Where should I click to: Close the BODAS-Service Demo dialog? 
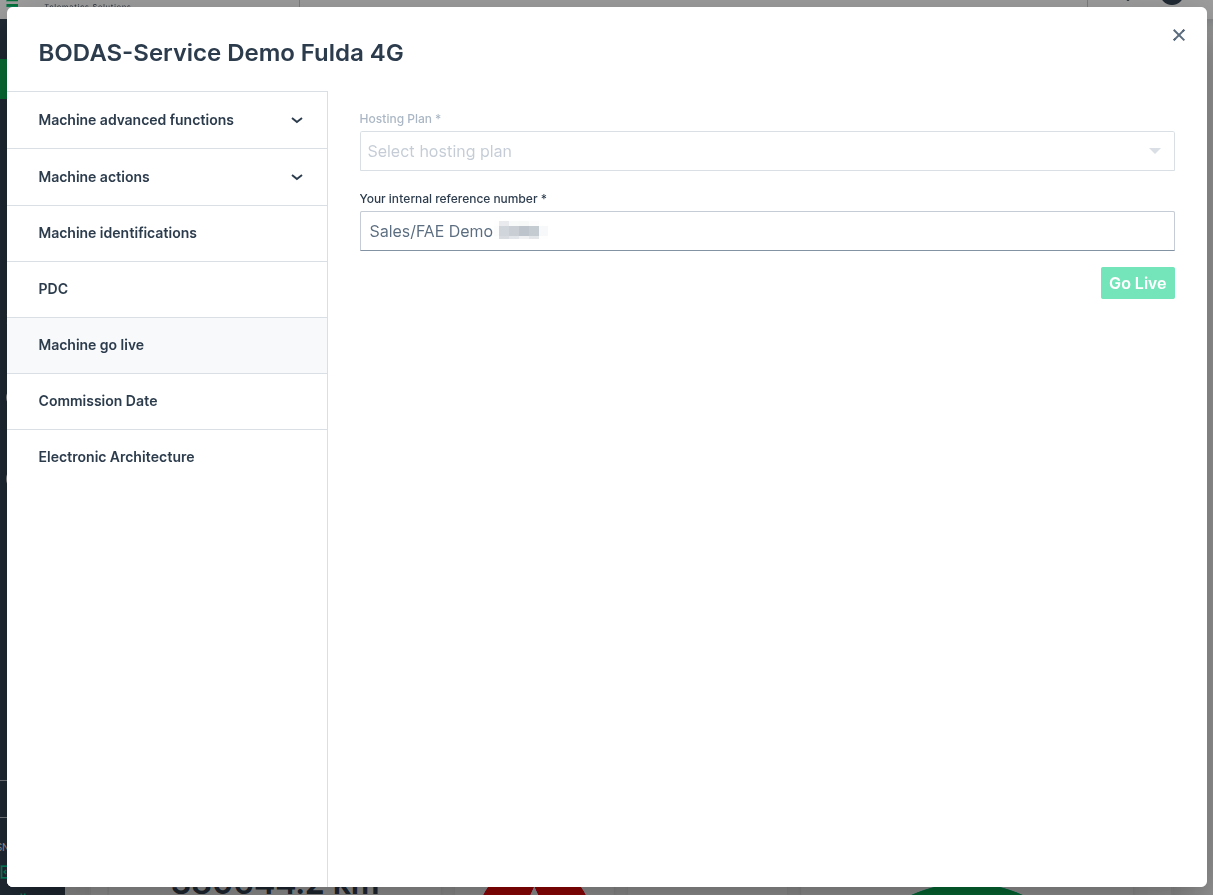[1179, 35]
